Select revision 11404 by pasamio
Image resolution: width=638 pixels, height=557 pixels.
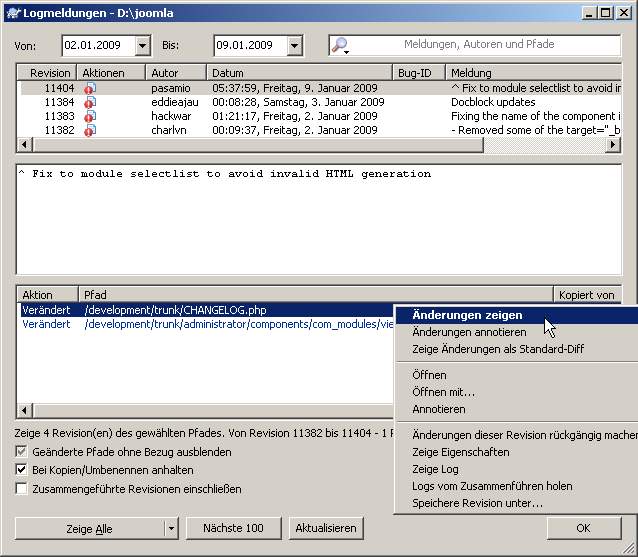coord(319,88)
